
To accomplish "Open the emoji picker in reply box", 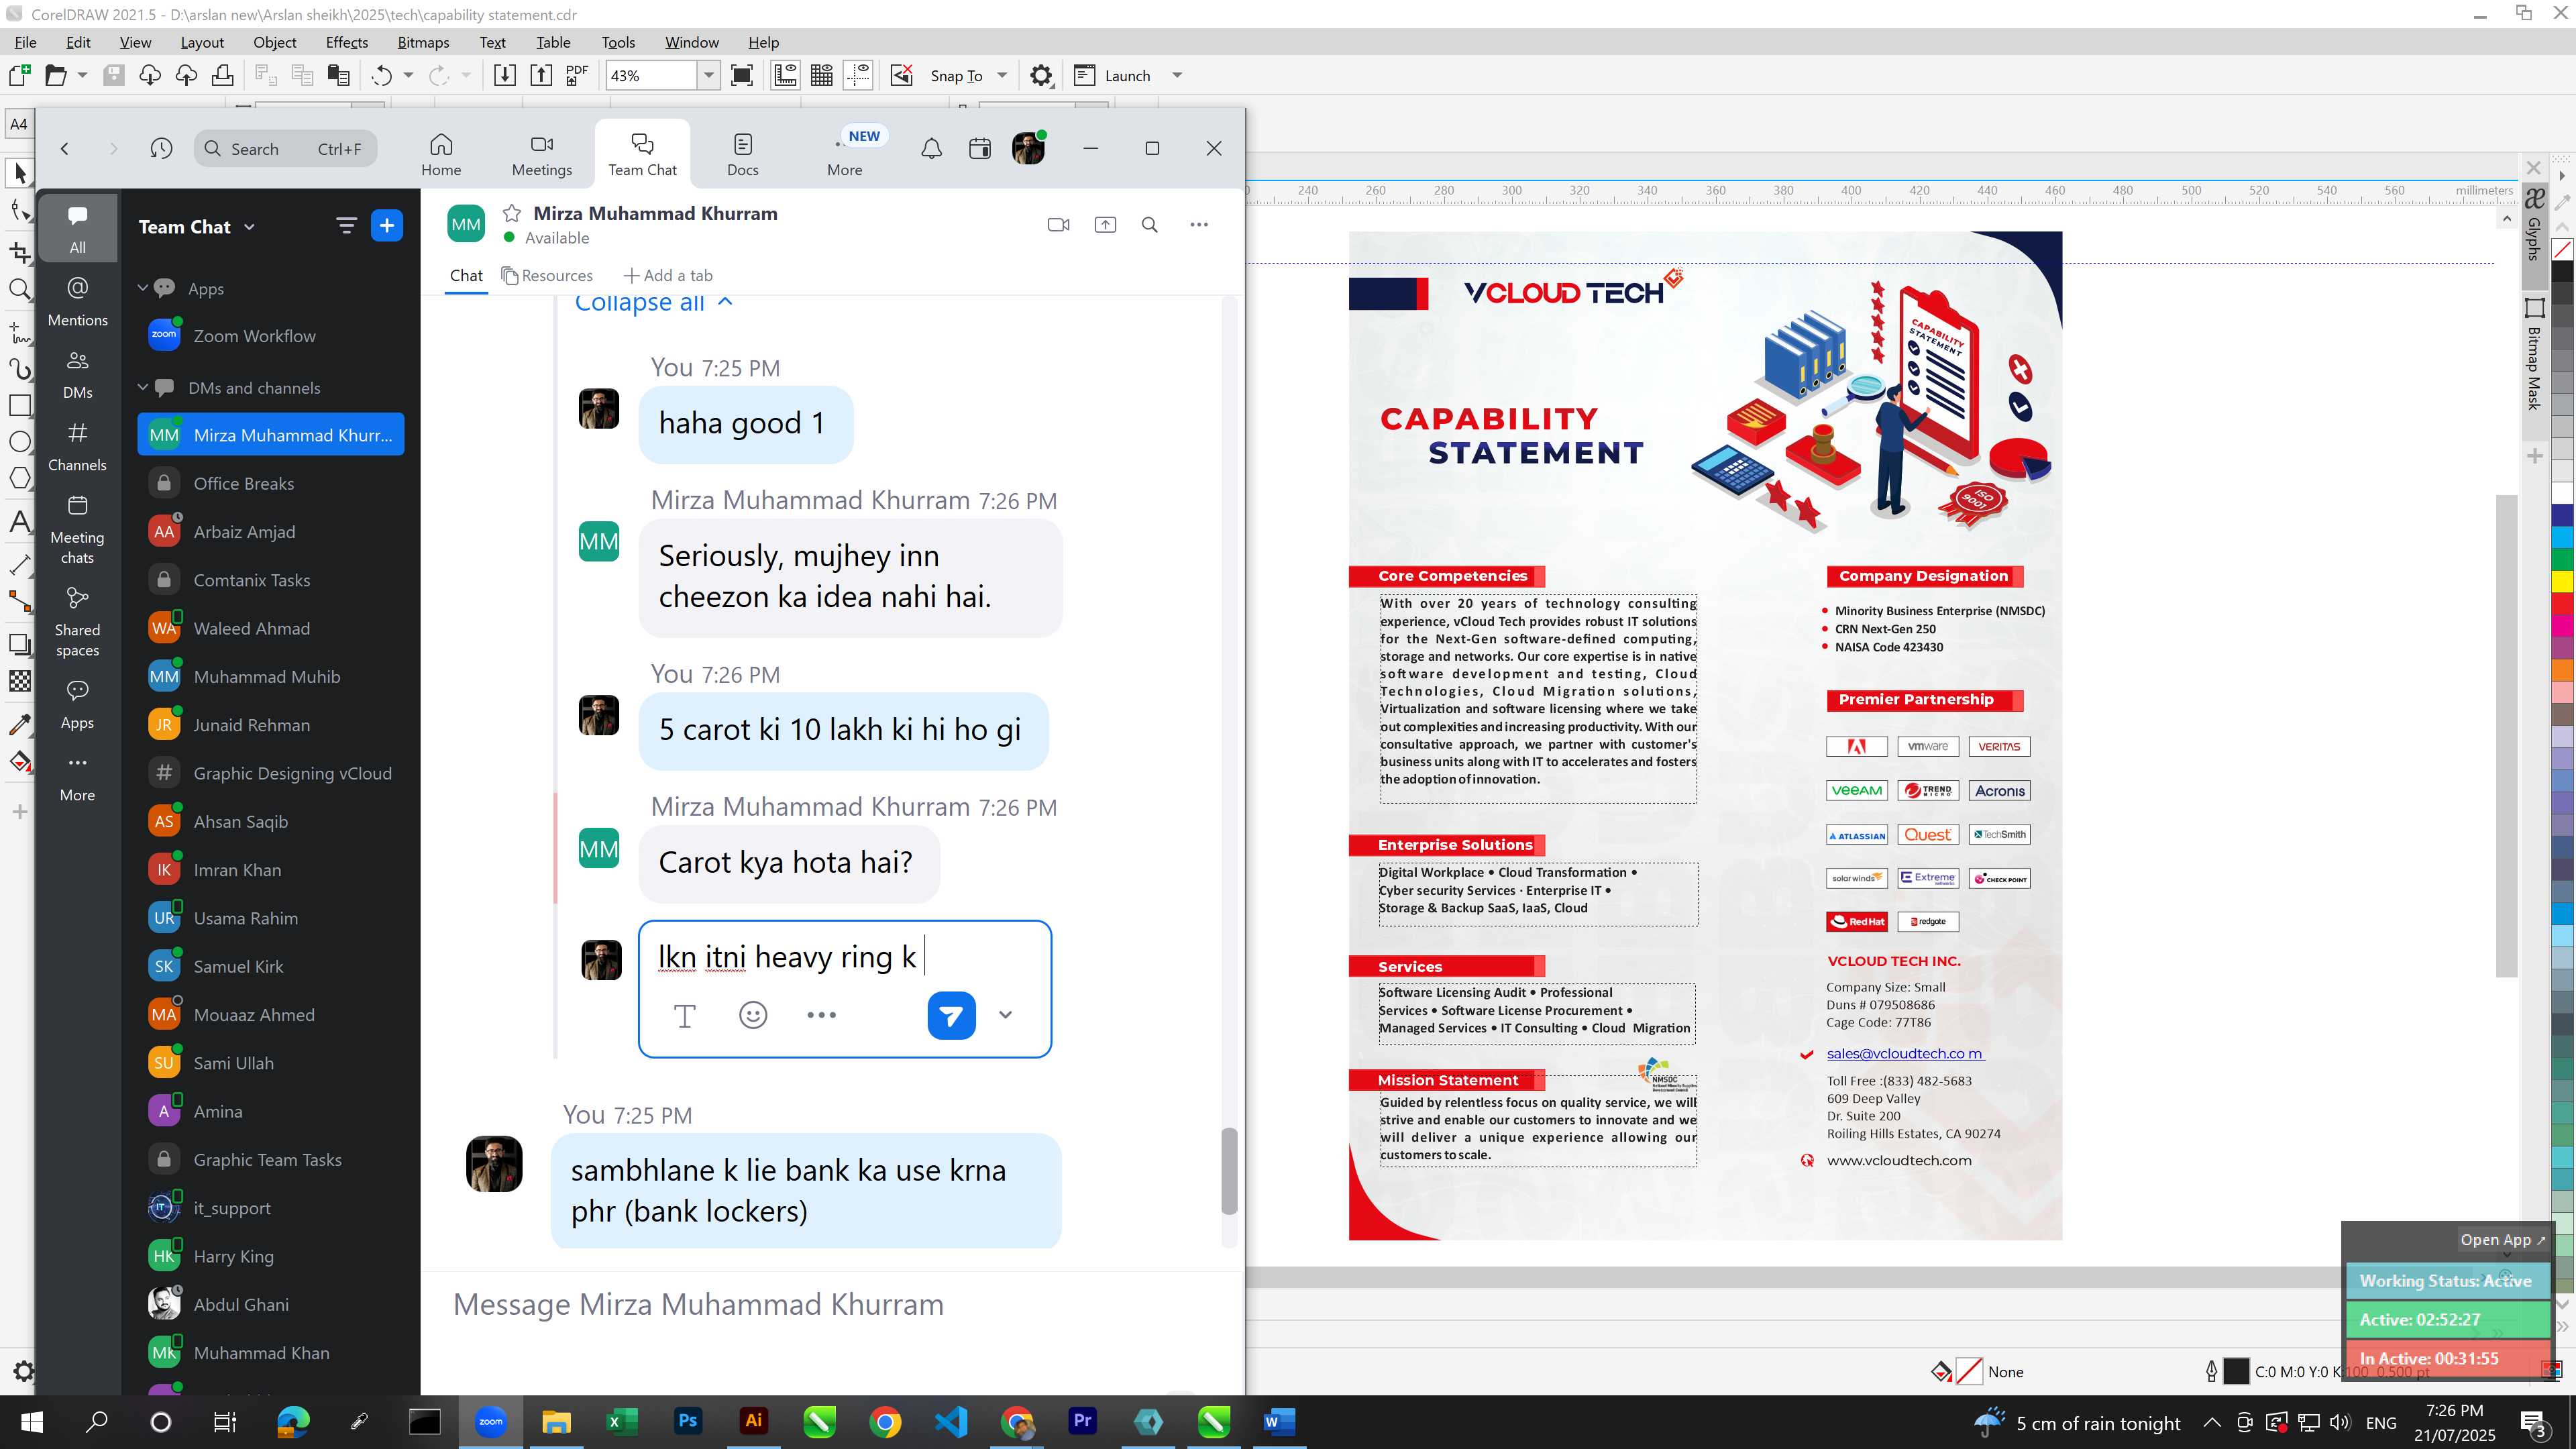I will click(x=753, y=1015).
